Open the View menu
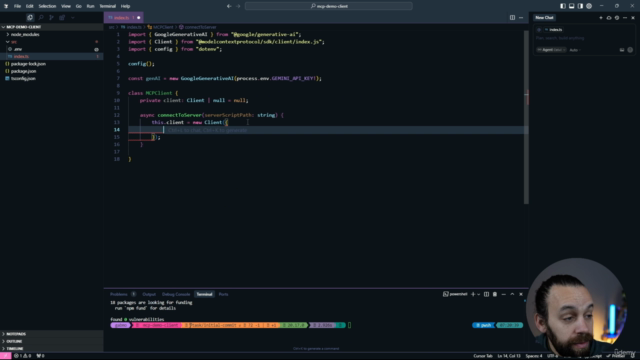Viewport: 640px width, 360px height. coord(66,6)
